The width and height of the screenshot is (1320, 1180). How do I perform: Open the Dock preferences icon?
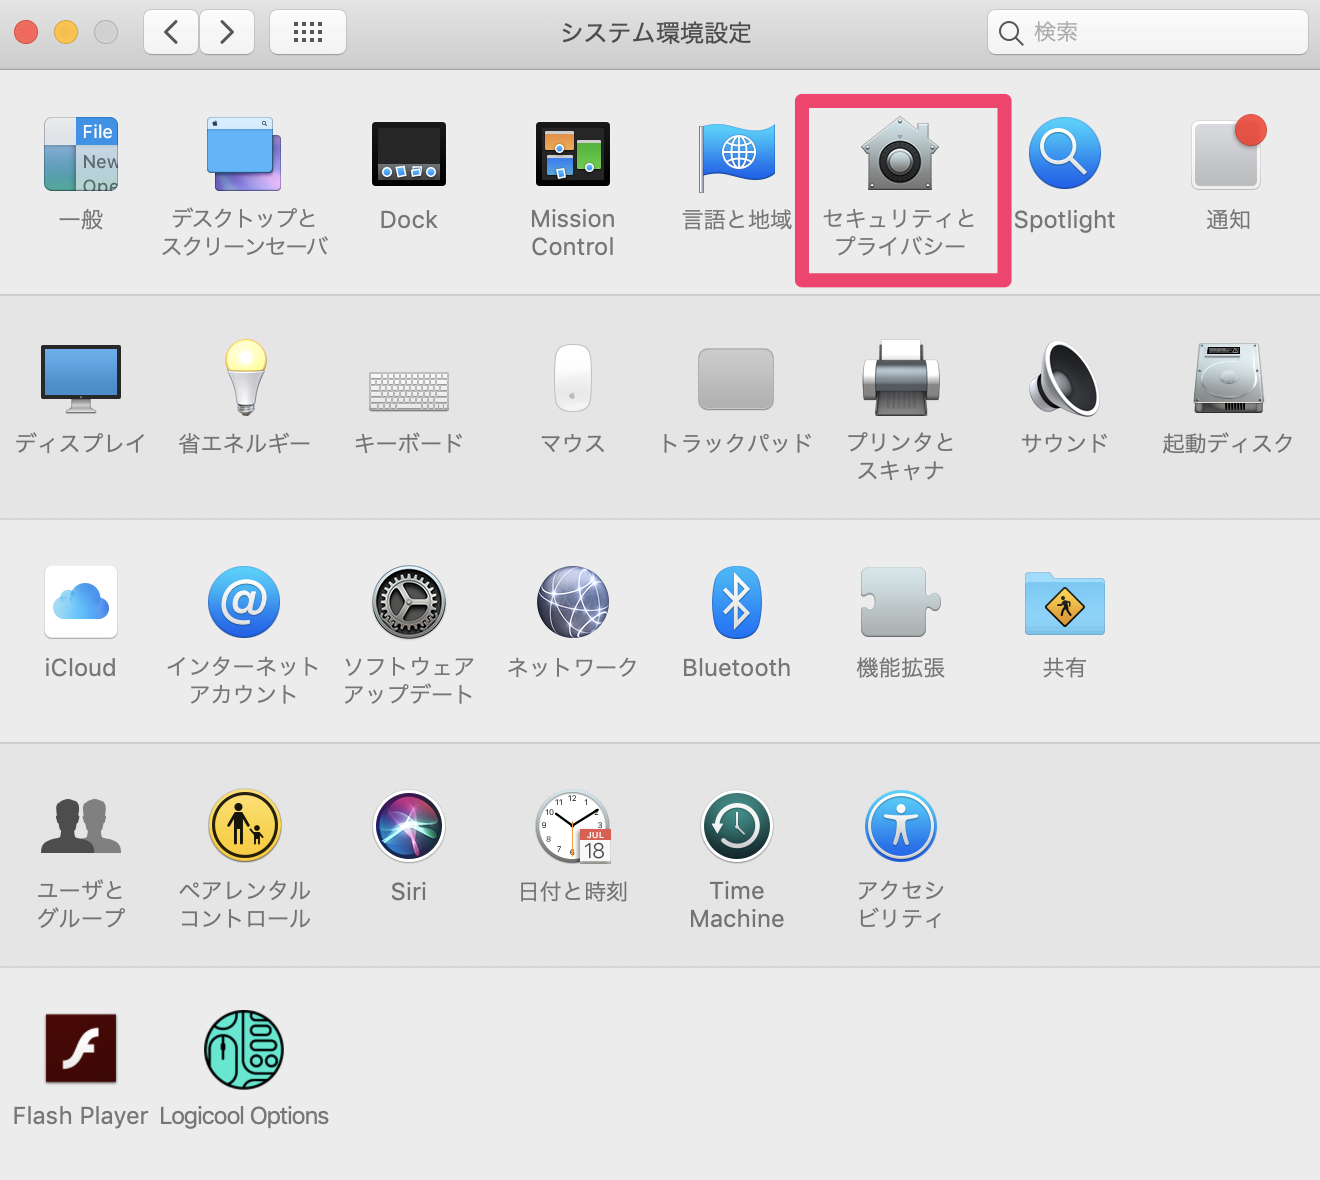pyautogui.click(x=409, y=154)
